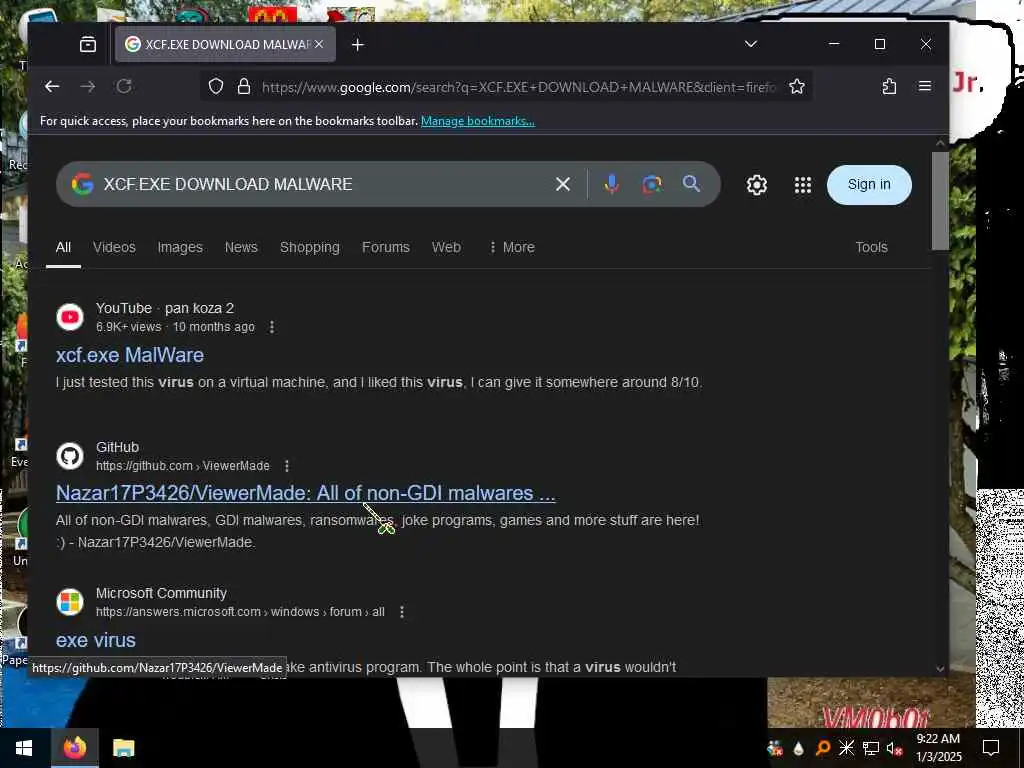The width and height of the screenshot is (1024, 768).
Task: Switch to Shopping results tab
Action: [x=310, y=248]
